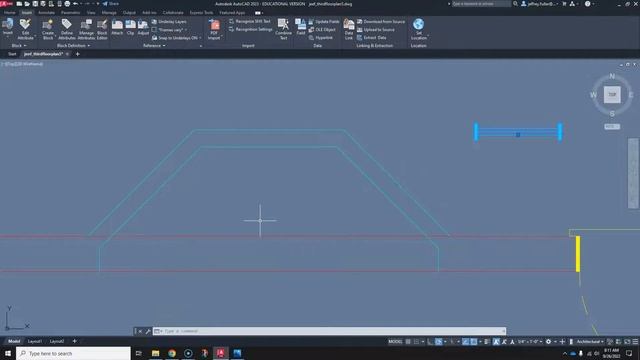Click the PDF Import icon
Image resolution: width=640 pixels, height=360 pixels.
[214, 24]
